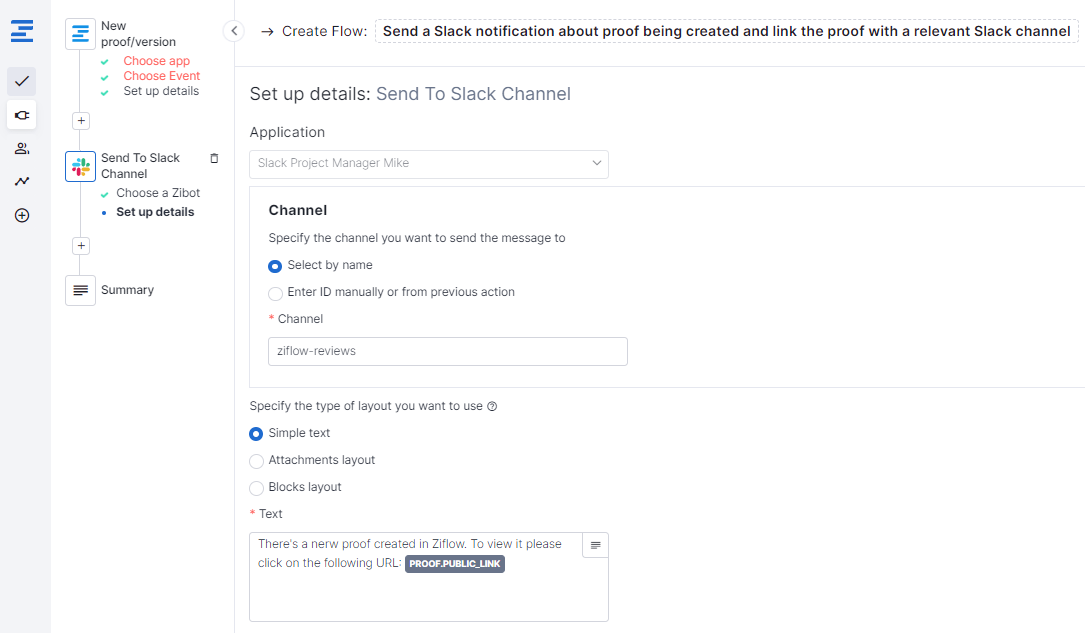Image resolution: width=1085 pixels, height=633 pixels.
Task: Choose 'Enter ID manually or from previous action'
Action: pos(276,293)
